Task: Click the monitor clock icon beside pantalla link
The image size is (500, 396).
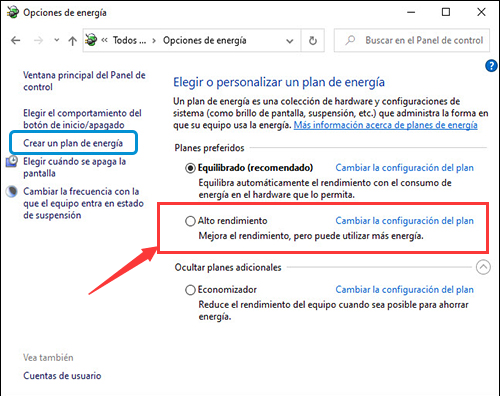Action: [12, 162]
